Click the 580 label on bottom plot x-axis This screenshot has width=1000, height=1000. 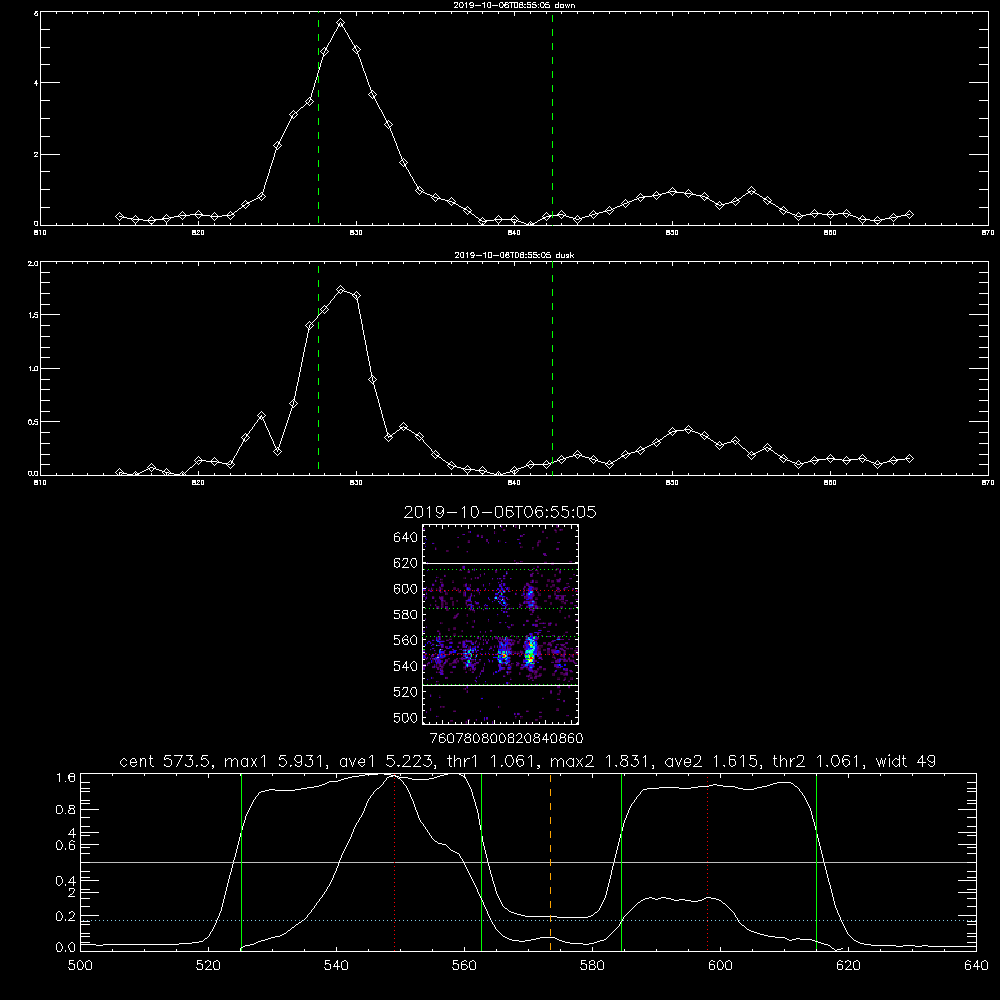[592, 966]
